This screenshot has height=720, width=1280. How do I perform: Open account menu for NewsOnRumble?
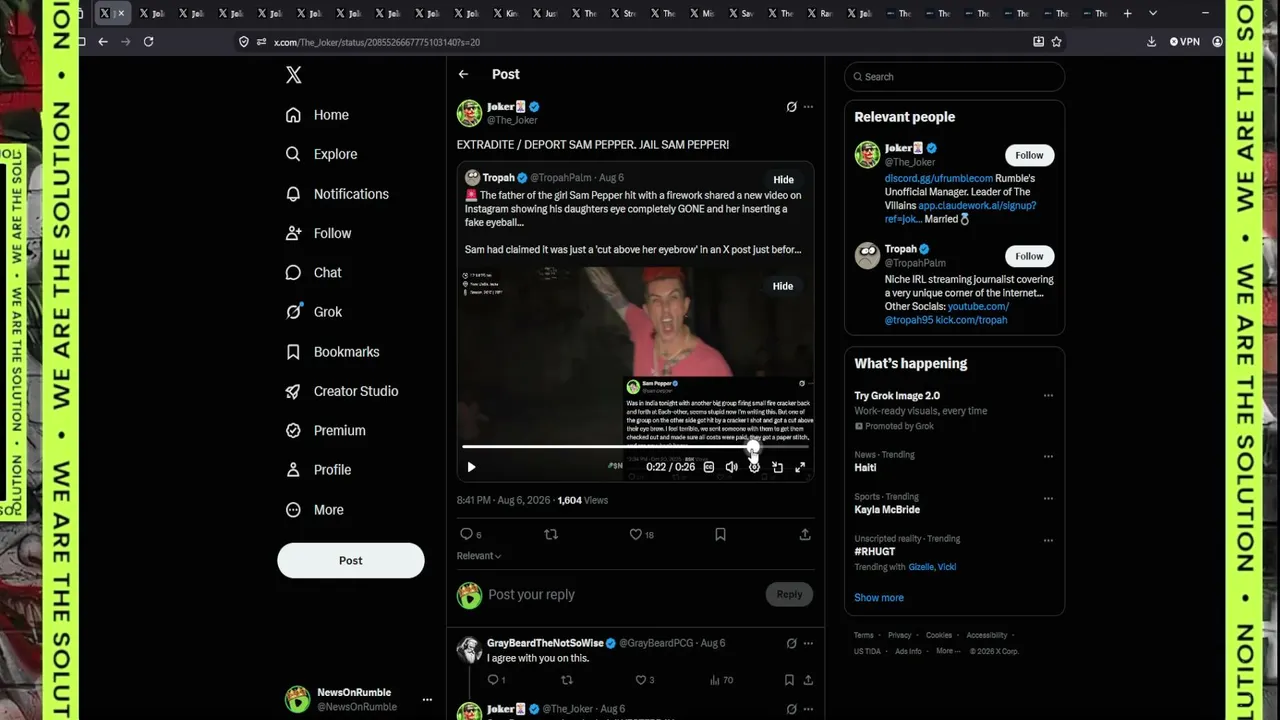(x=427, y=700)
